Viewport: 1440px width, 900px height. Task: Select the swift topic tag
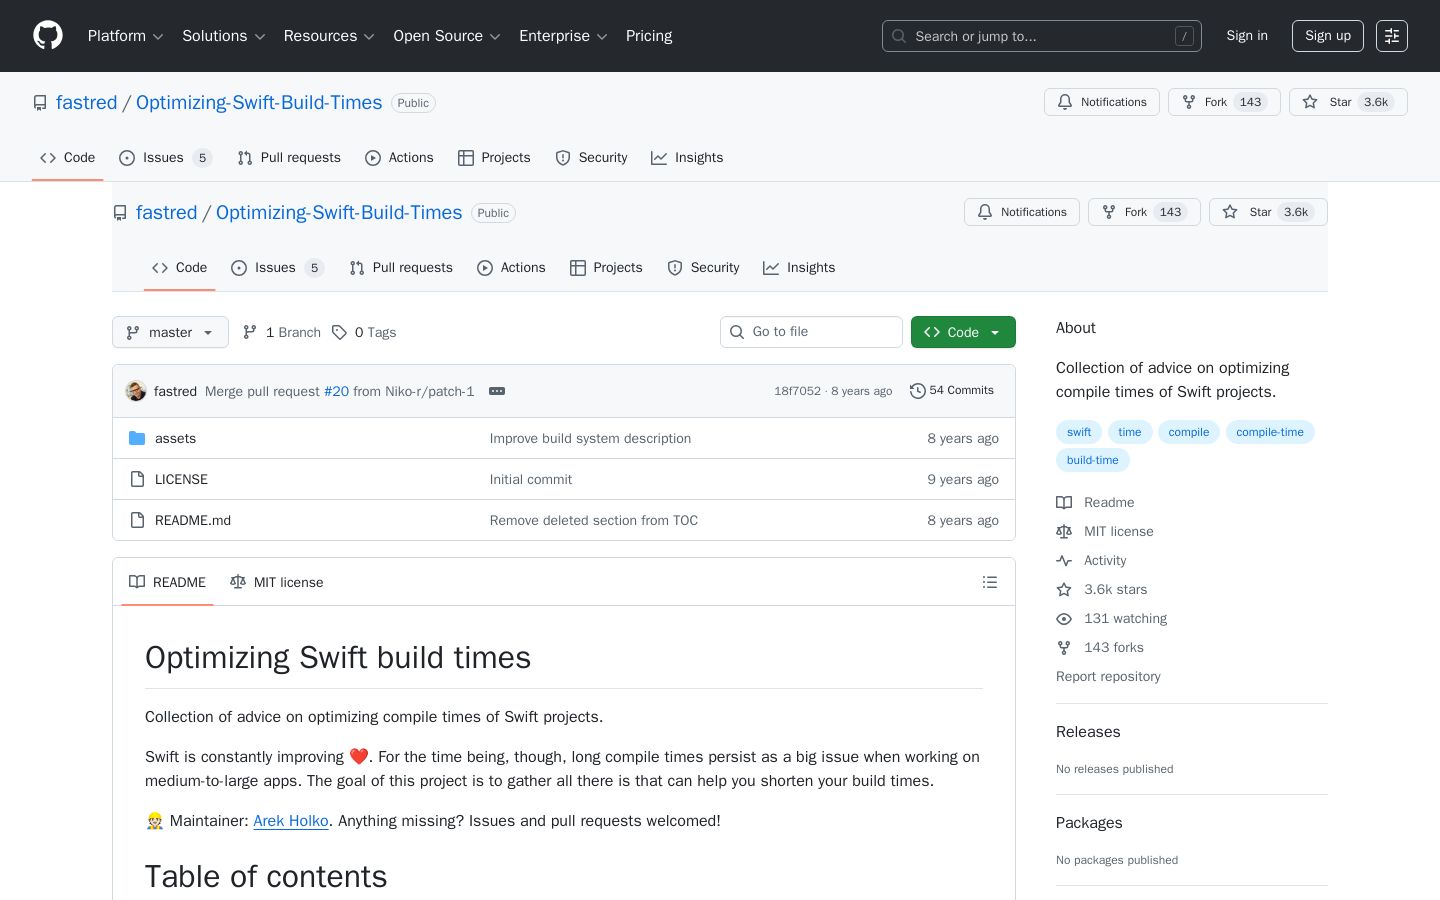click(x=1079, y=432)
